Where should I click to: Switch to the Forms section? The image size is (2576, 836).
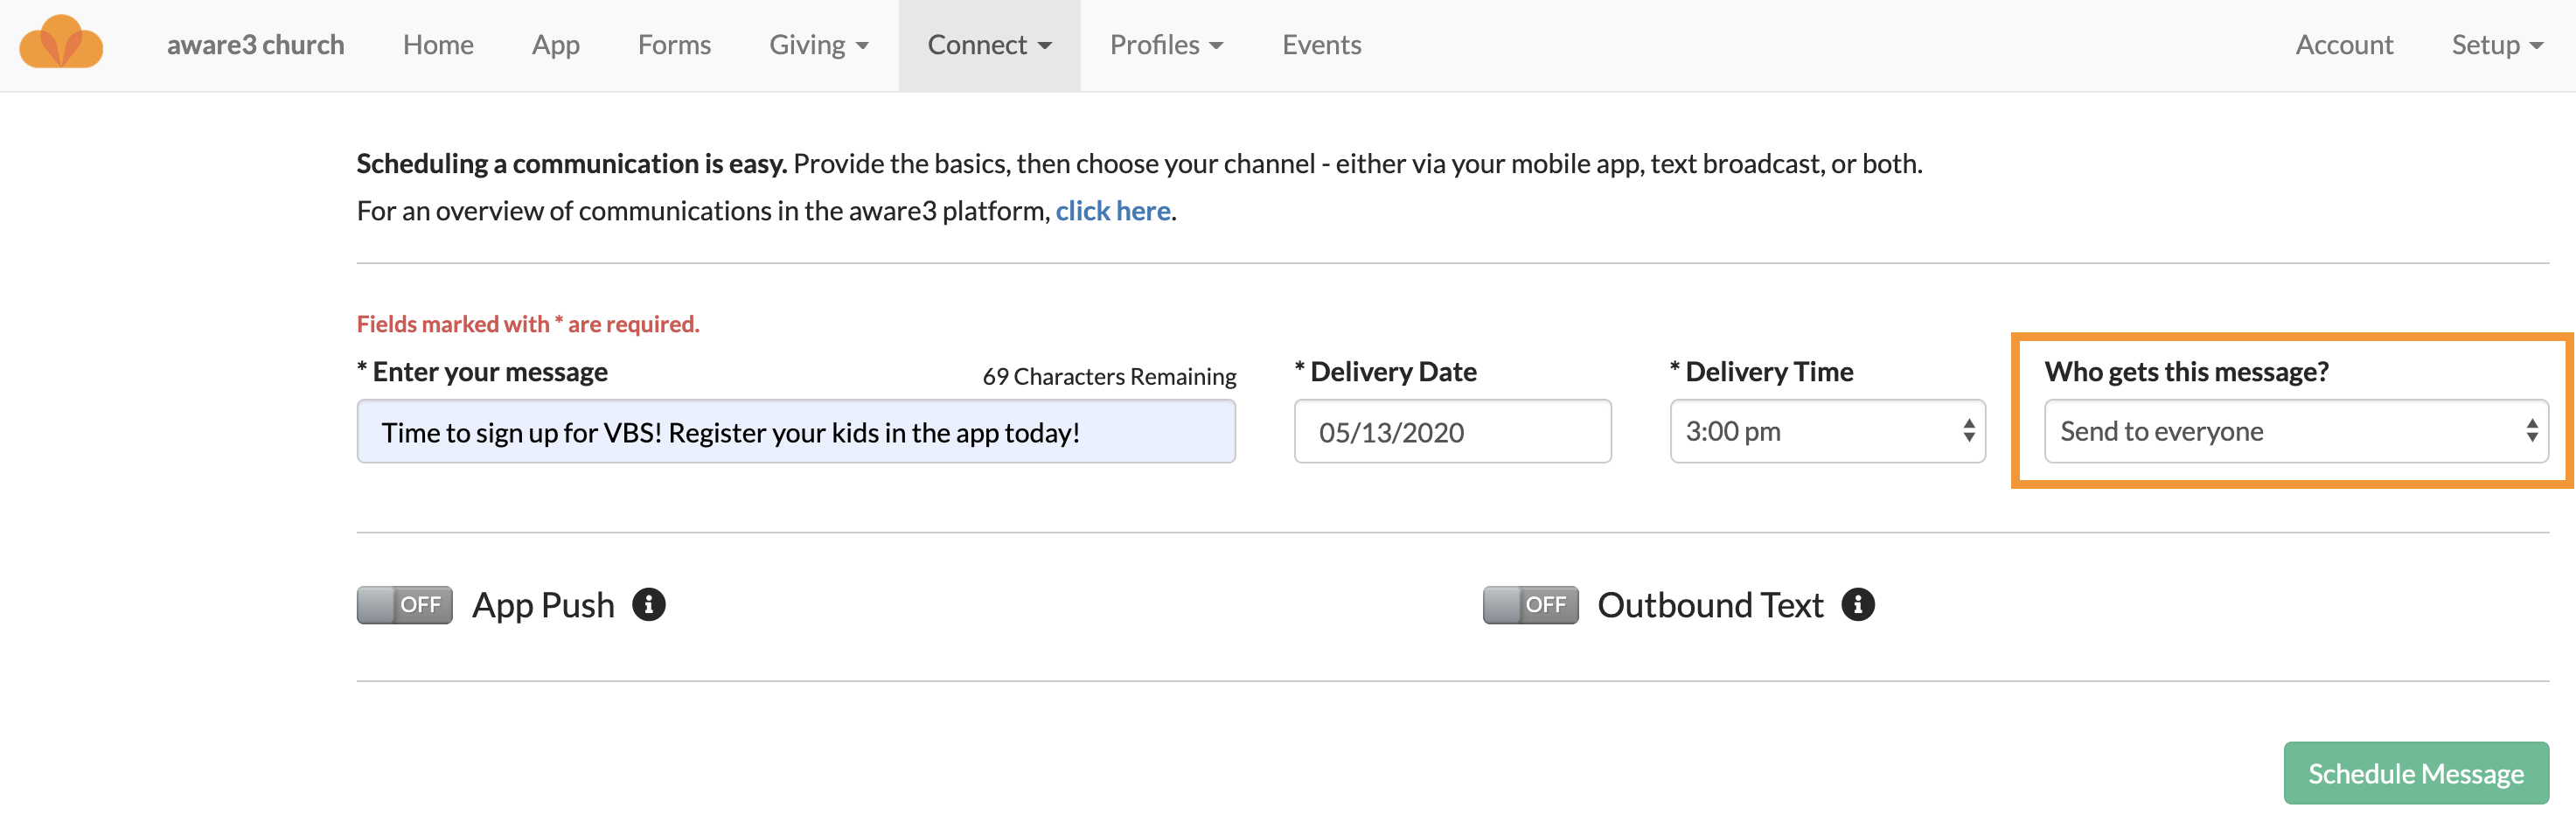tap(674, 44)
